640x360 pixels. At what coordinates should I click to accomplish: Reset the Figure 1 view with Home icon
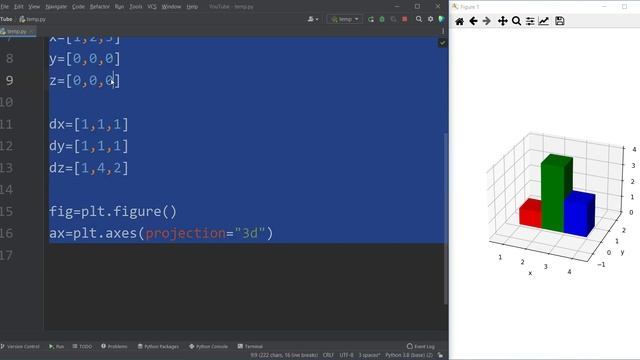[x=459, y=21]
